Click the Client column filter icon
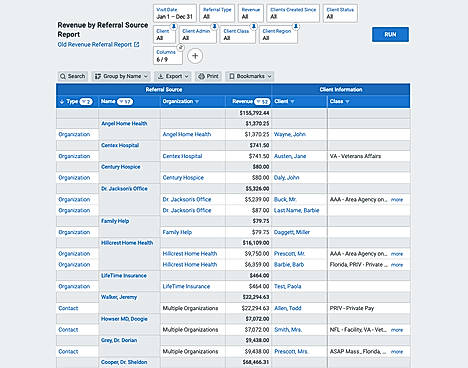Image resolution: width=468 pixels, height=368 pixels. pyautogui.click(x=292, y=102)
